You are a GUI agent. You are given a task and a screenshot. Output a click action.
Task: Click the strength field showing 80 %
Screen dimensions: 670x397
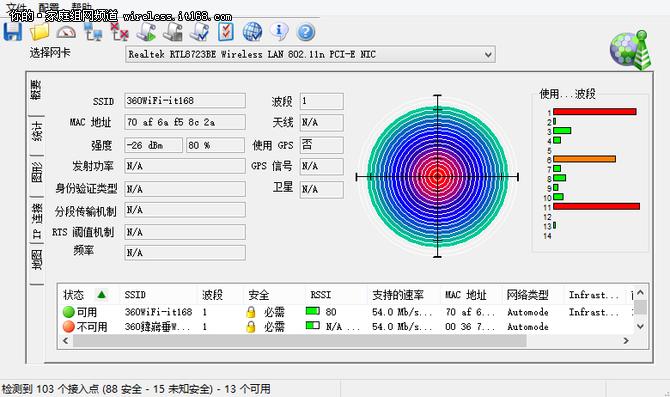coord(215,145)
